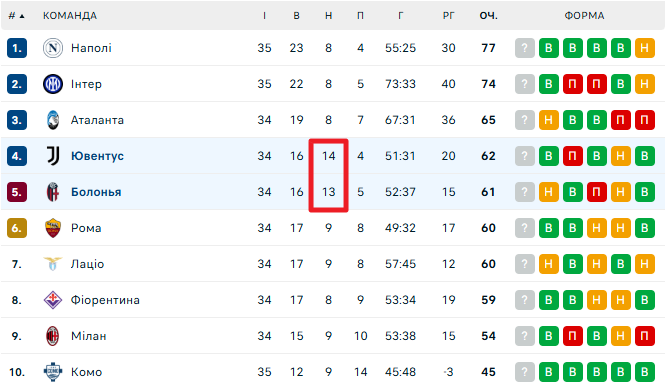Click the Fiorentina purple crest icon

(x=53, y=300)
